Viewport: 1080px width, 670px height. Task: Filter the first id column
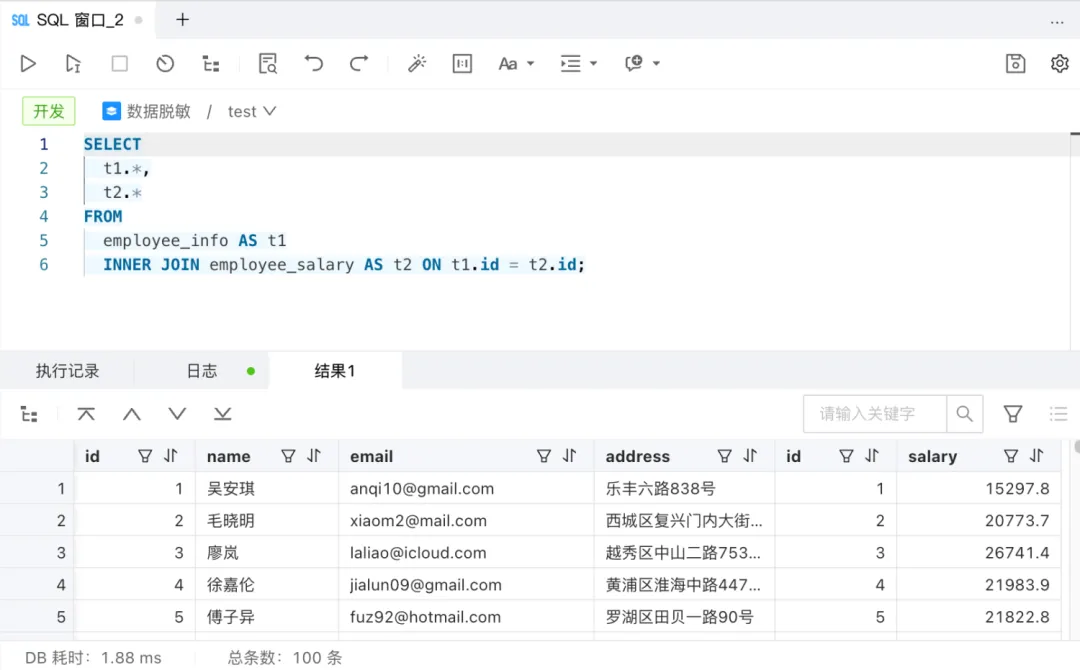pyautogui.click(x=145, y=456)
